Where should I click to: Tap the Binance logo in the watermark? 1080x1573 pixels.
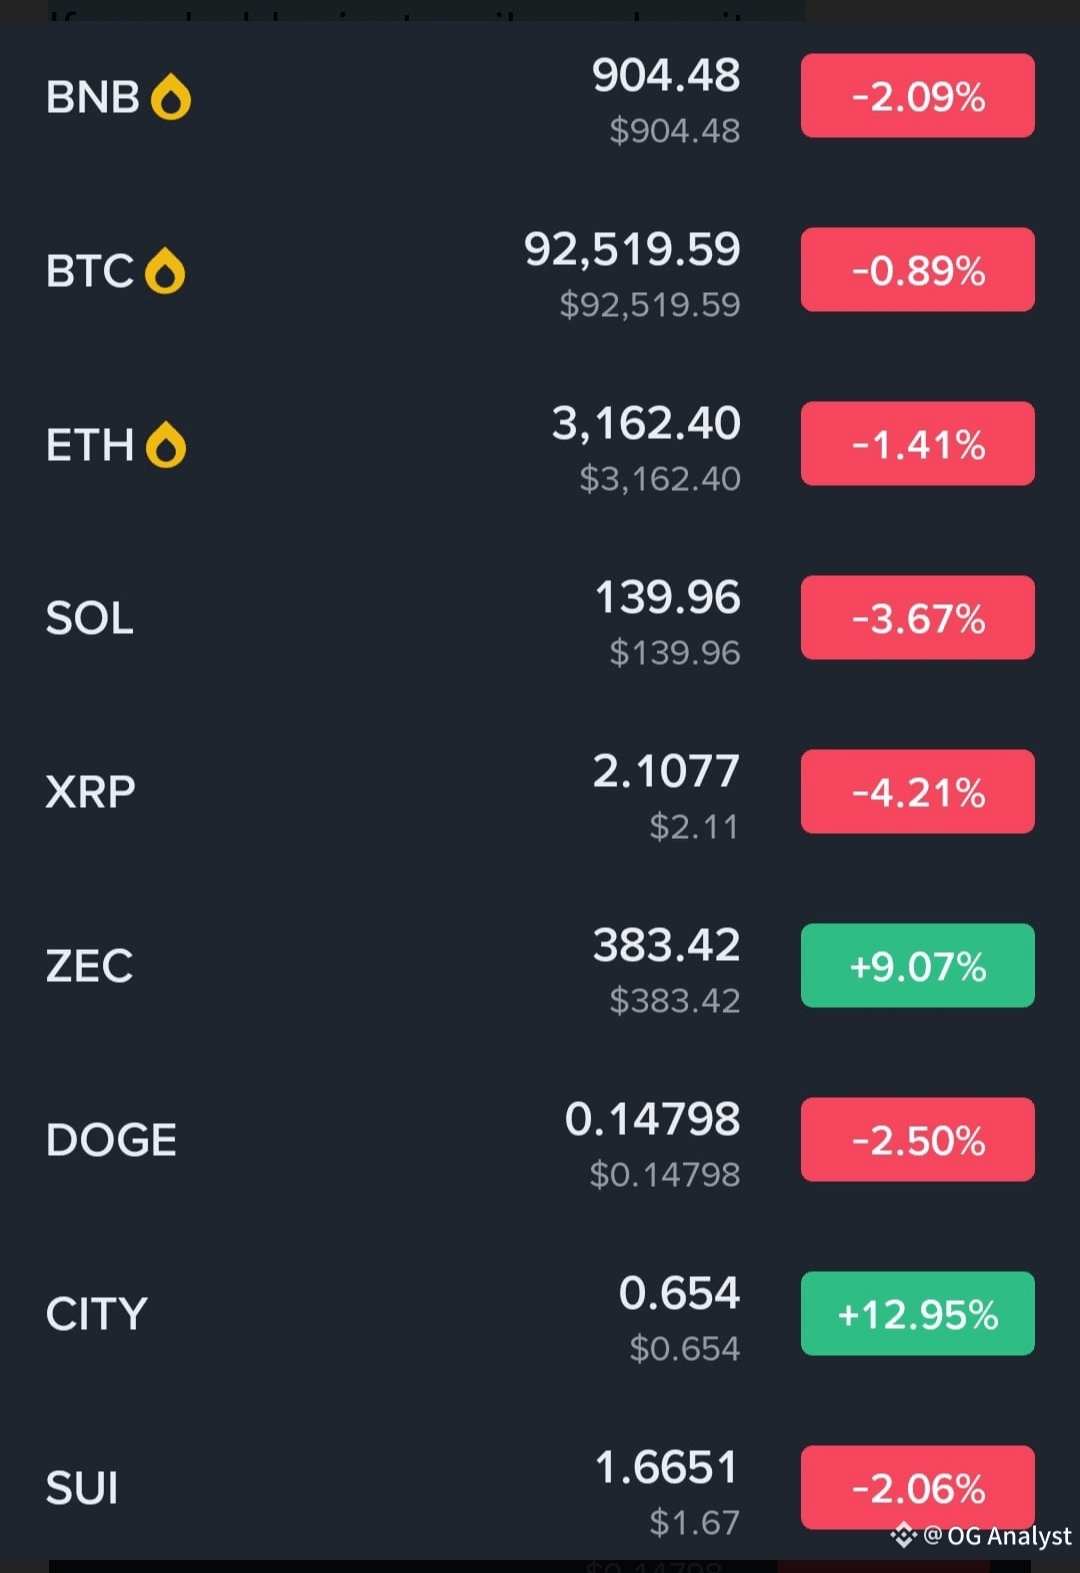tap(904, 1535)
